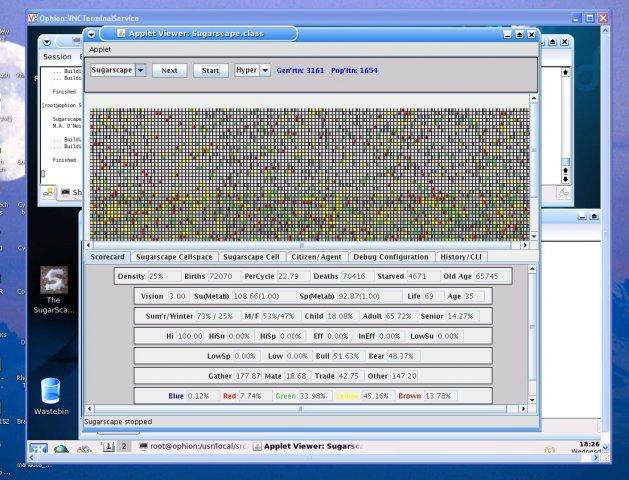Click the Senior field showing 14.27%
This screenshot has width=629, height=480.
tap(463, 316)
